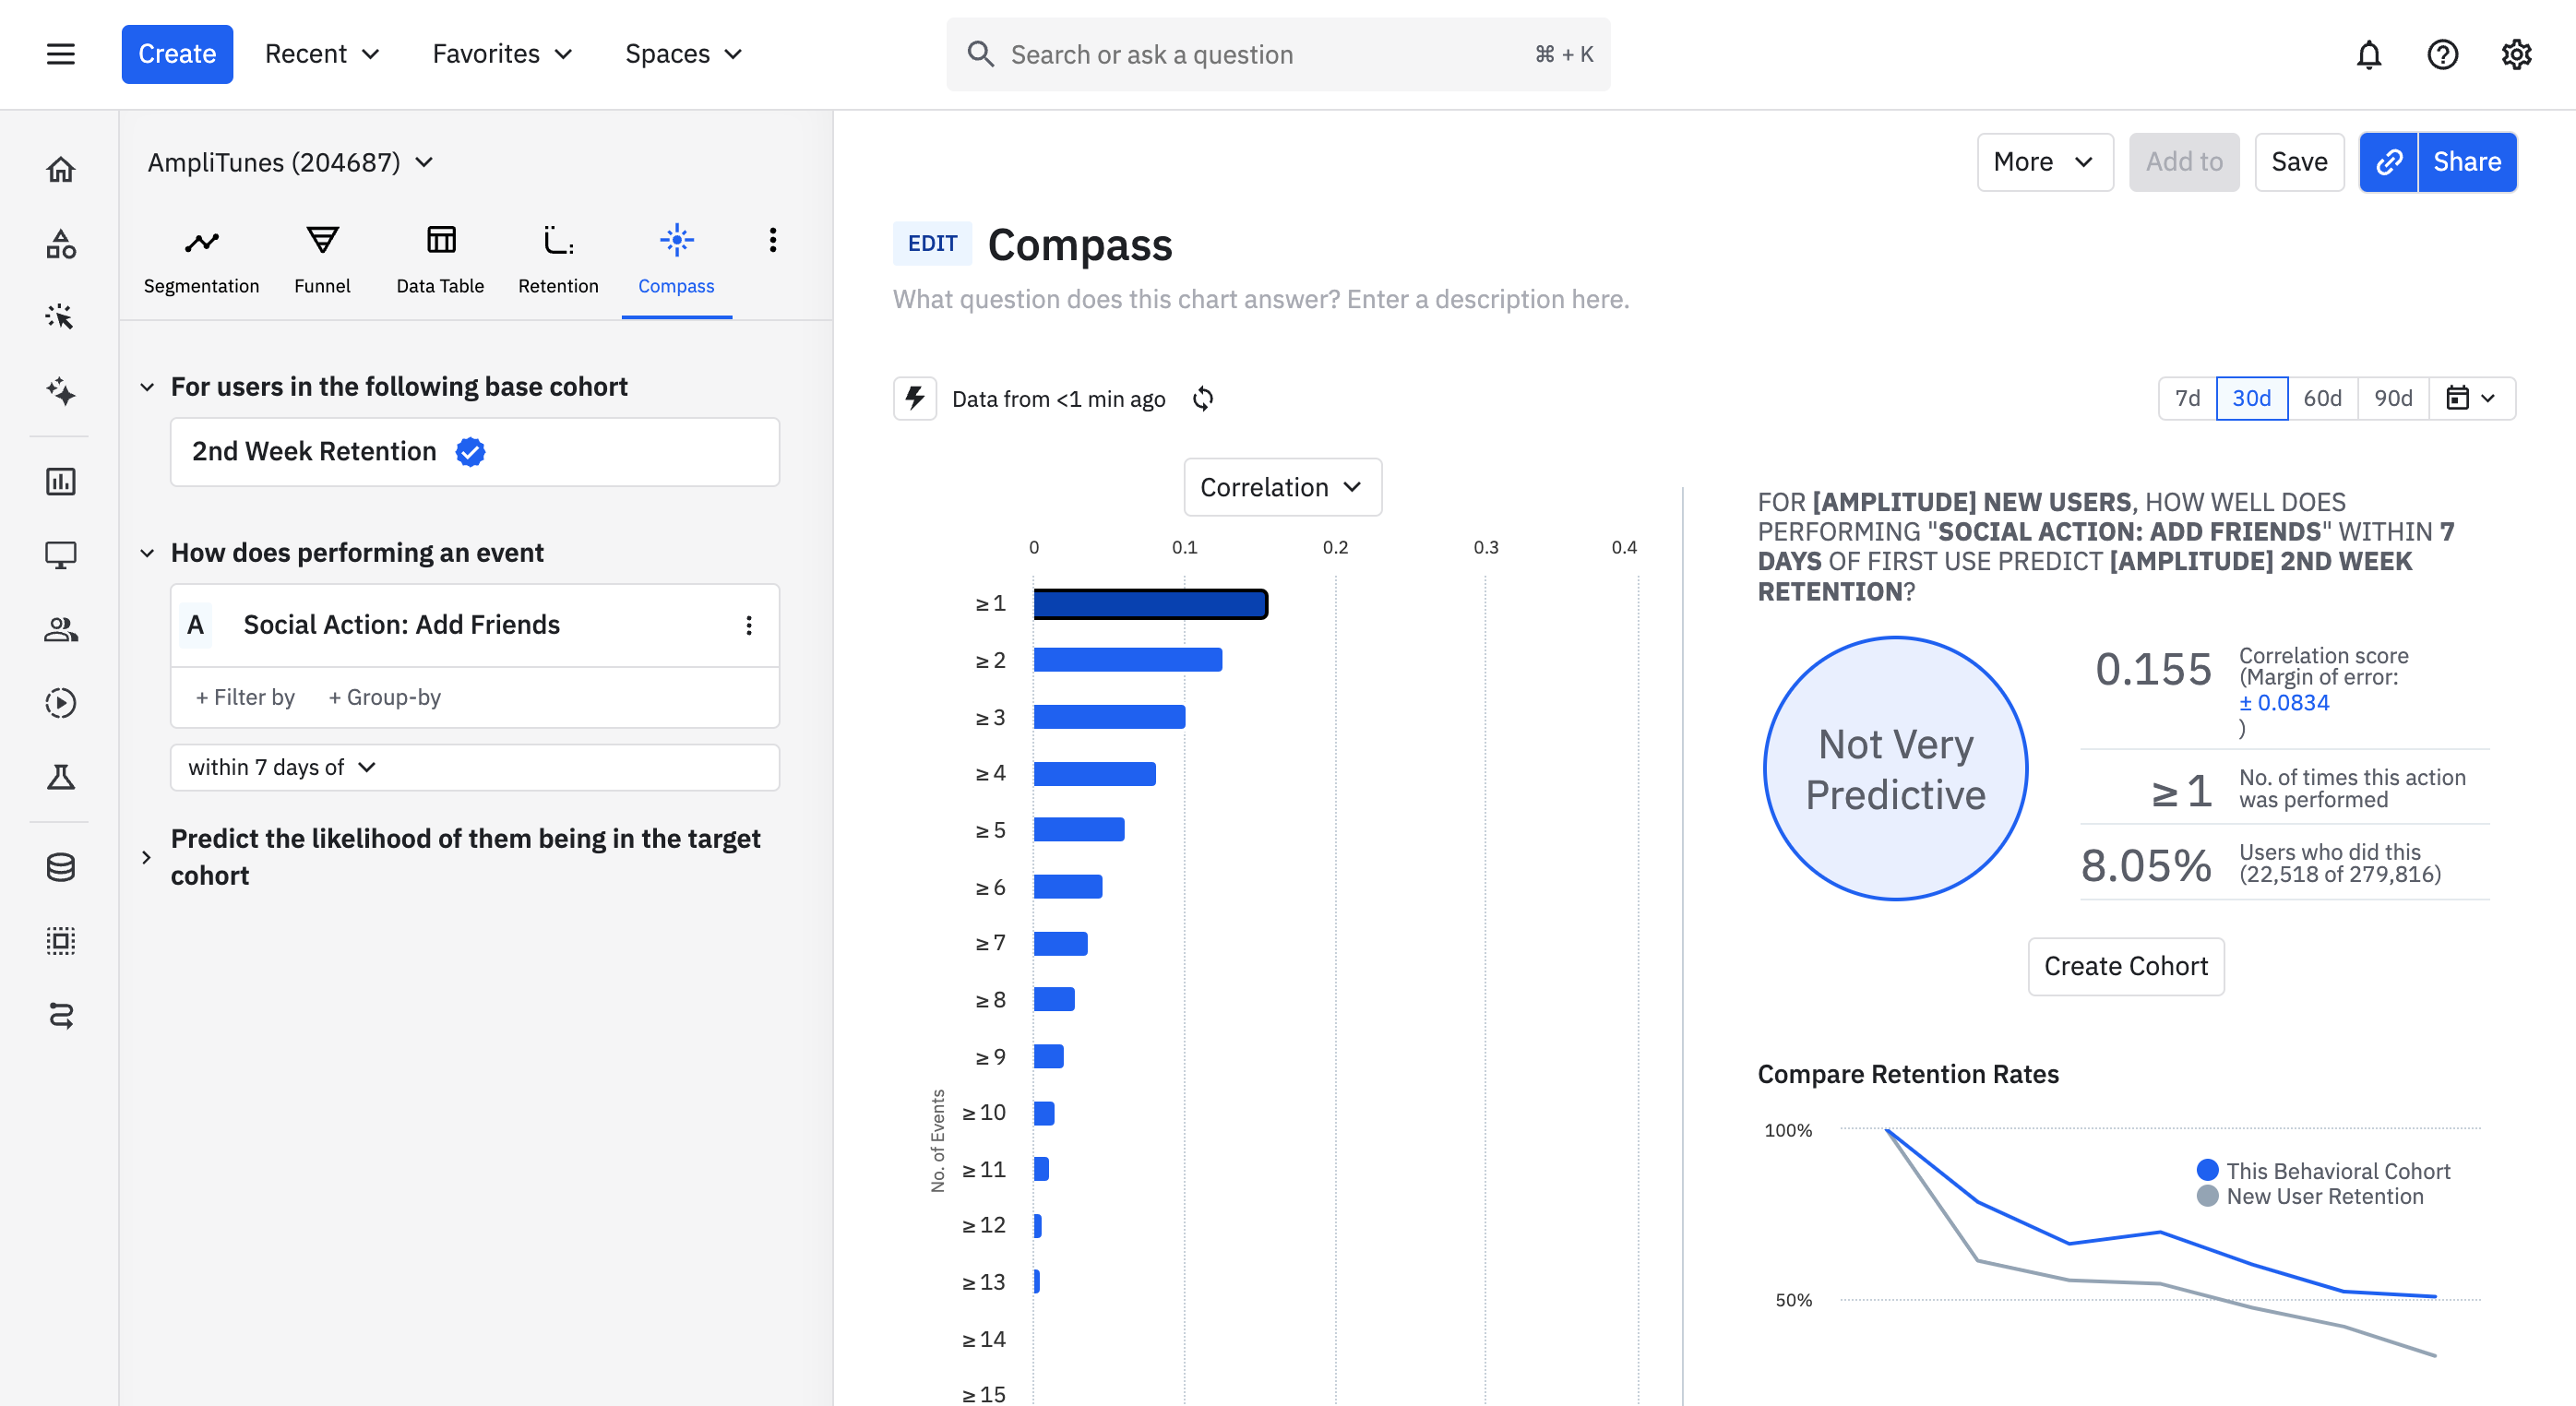Open the Correlation metric dropdown
Screen dimensions: 2576x1406
(x=1282, y=487)
